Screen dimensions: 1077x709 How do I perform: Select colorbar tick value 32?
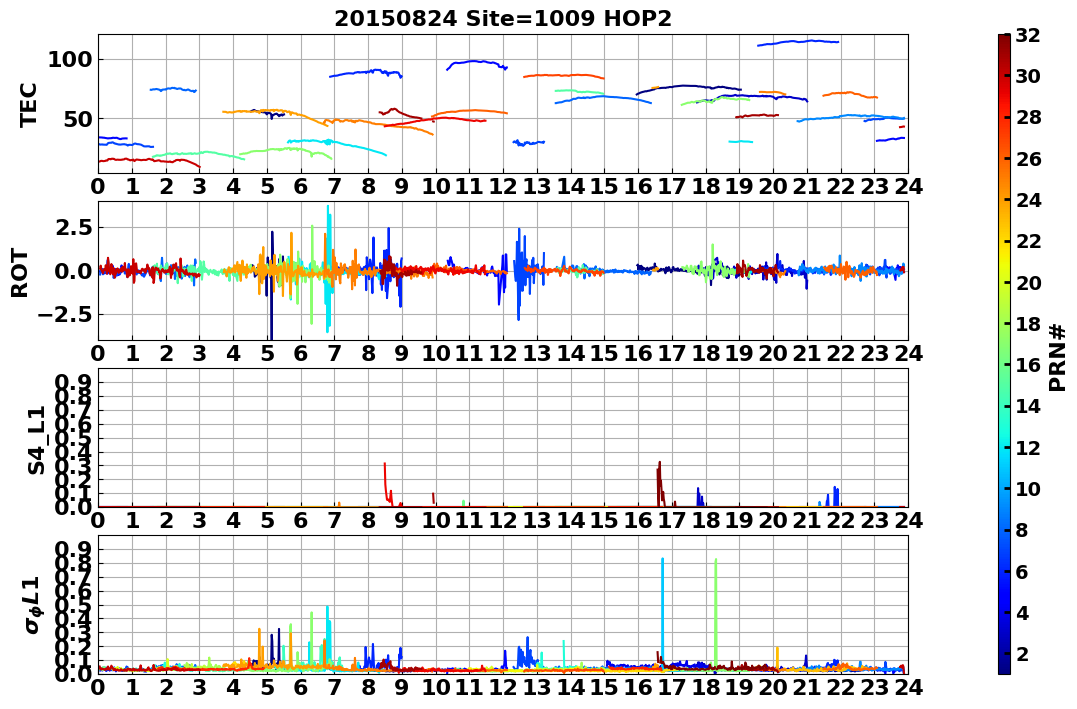1028,35
